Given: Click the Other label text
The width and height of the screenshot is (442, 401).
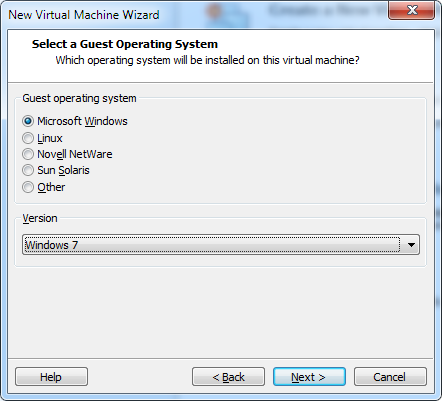Looking at the screenshot, I should coord(51,187).
